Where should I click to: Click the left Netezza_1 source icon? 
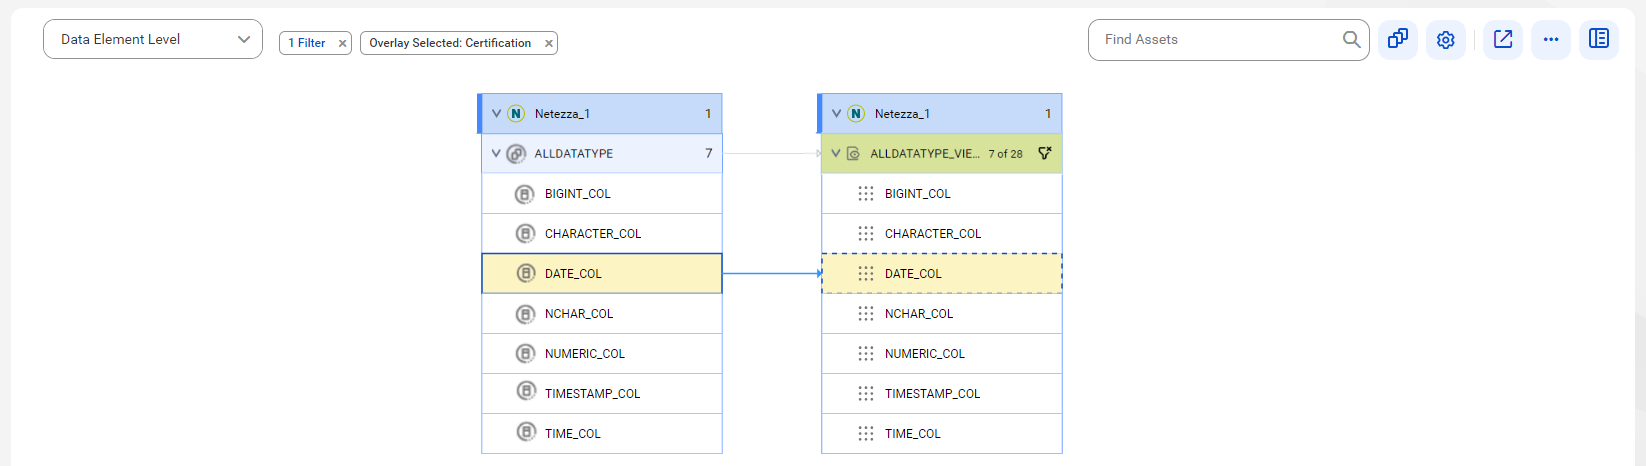(x=516, y=114)
